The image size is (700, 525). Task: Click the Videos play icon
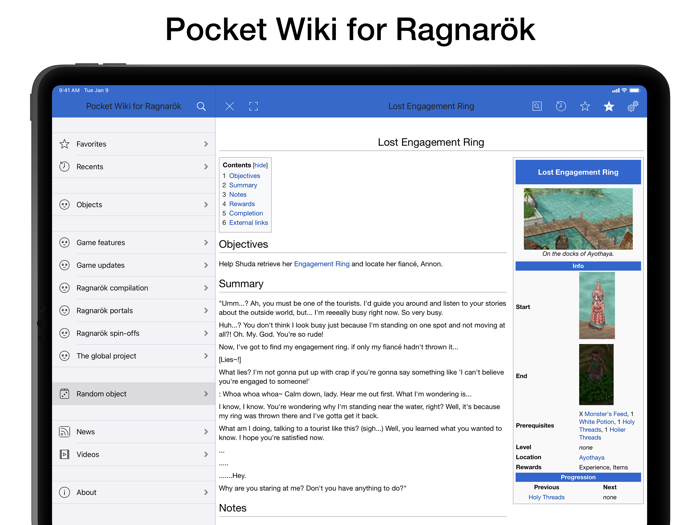click(65, 454)
